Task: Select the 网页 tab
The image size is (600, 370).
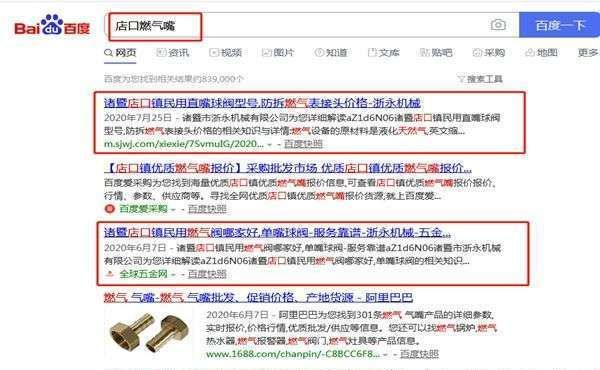Action: coord(120,52)
